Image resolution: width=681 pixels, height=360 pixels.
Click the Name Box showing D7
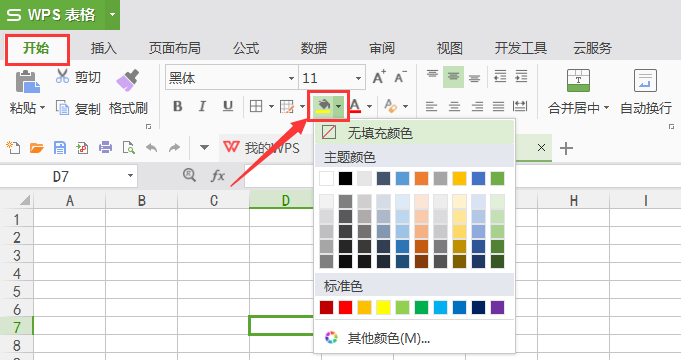click(x=69, y=176)
